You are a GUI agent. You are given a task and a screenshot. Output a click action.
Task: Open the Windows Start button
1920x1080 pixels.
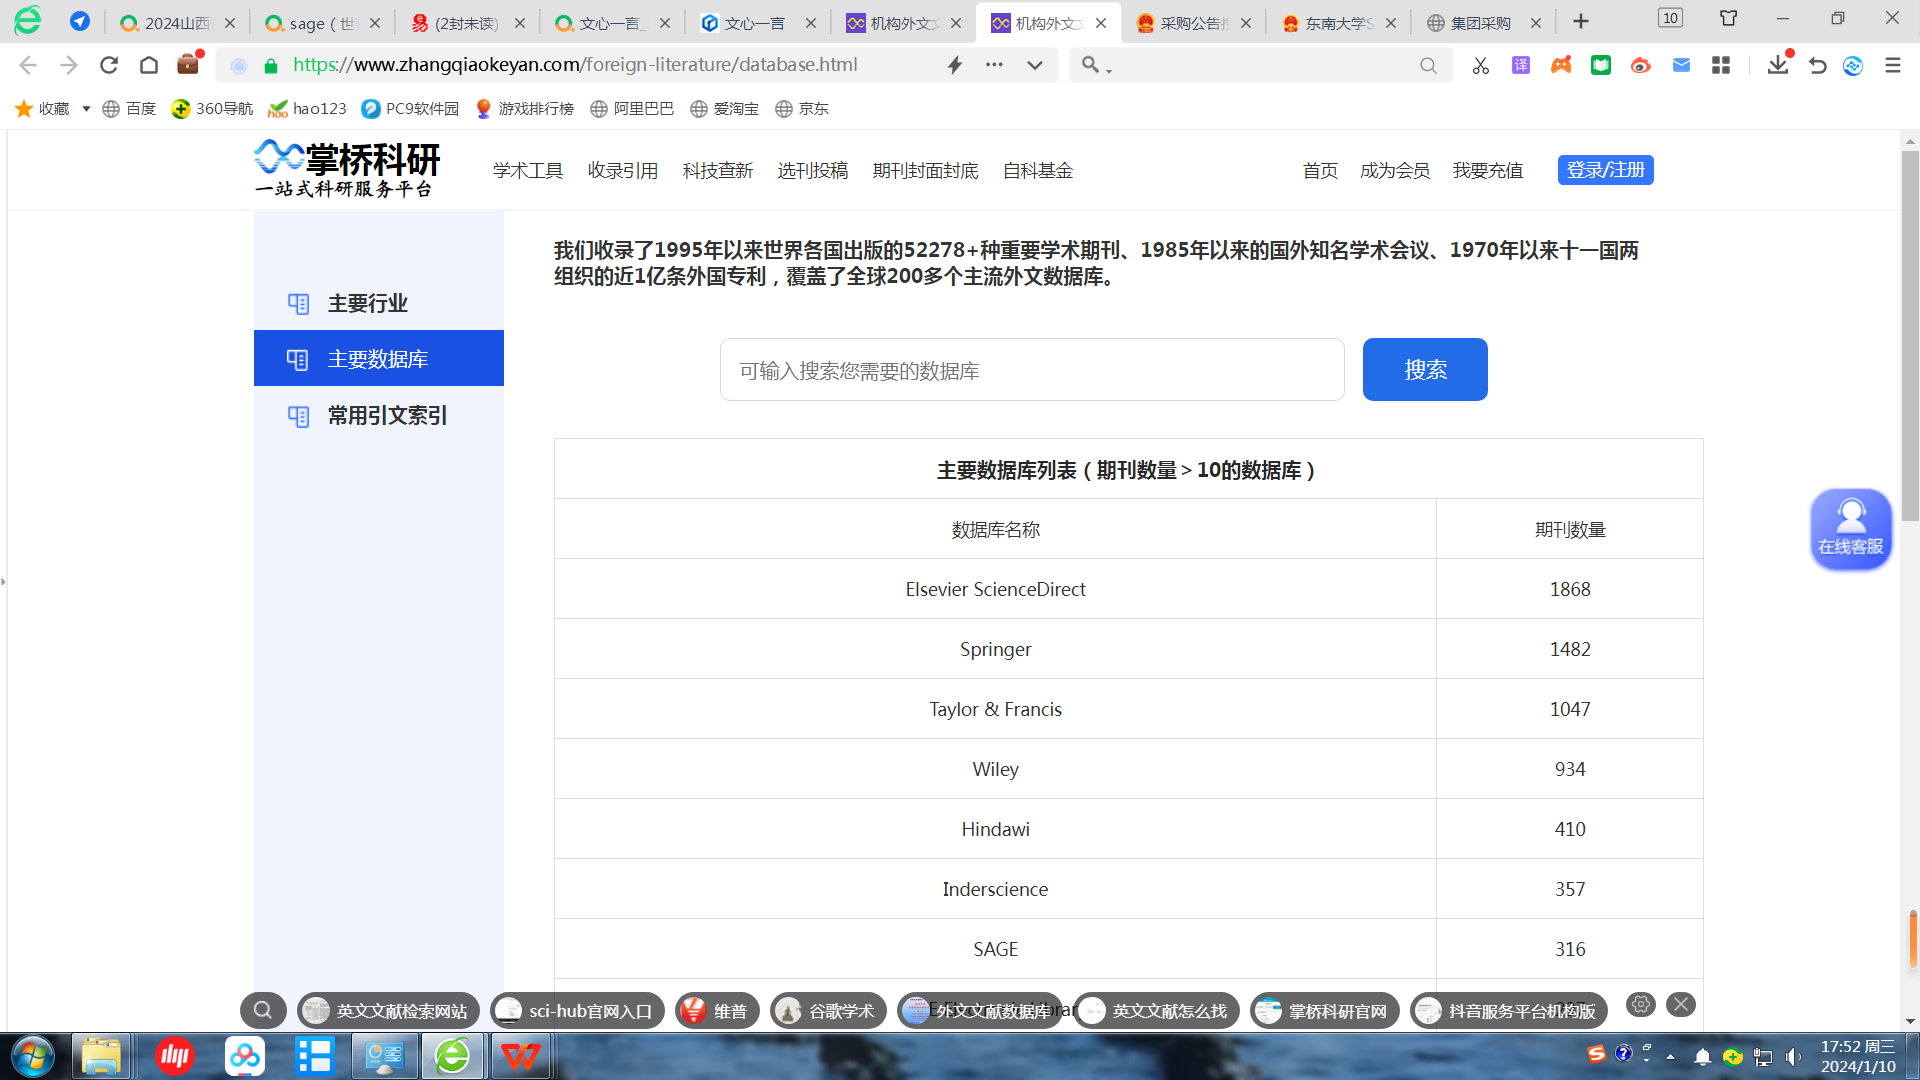coord(32,1056)
